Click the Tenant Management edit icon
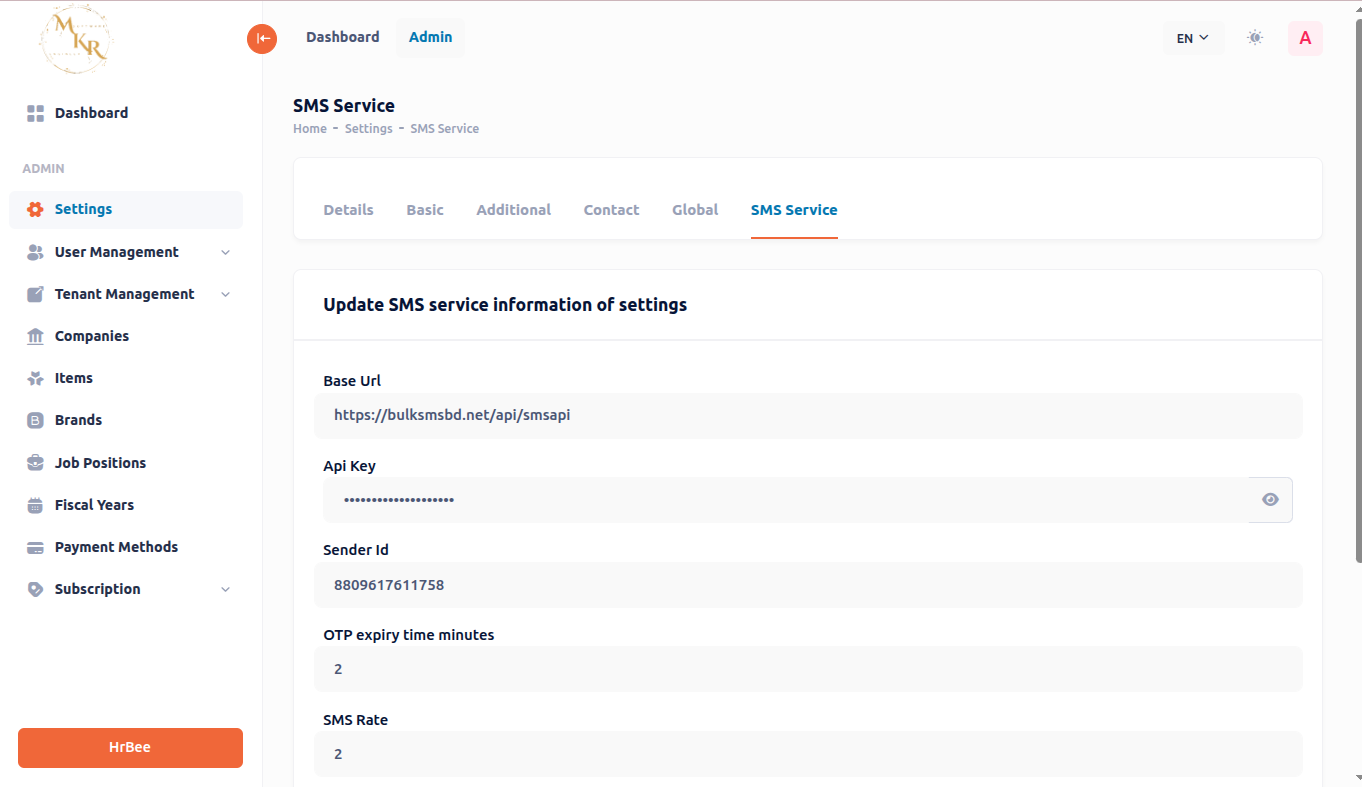The width and height of the screenshot is (1362, 787). (36, 294)
